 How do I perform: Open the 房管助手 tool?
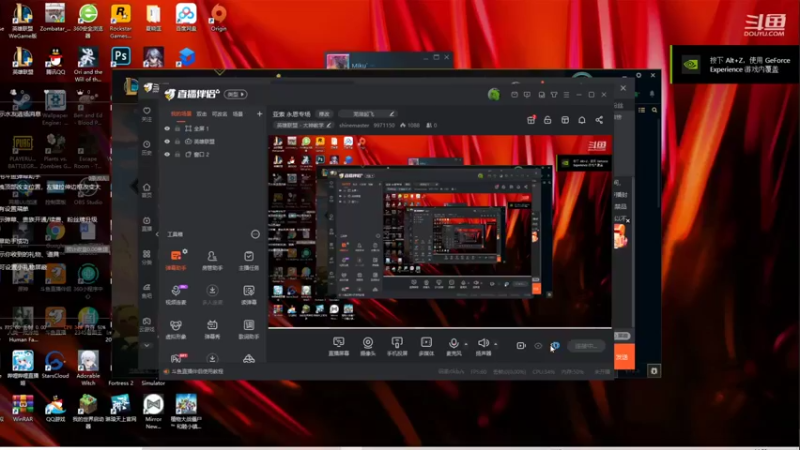212,259
